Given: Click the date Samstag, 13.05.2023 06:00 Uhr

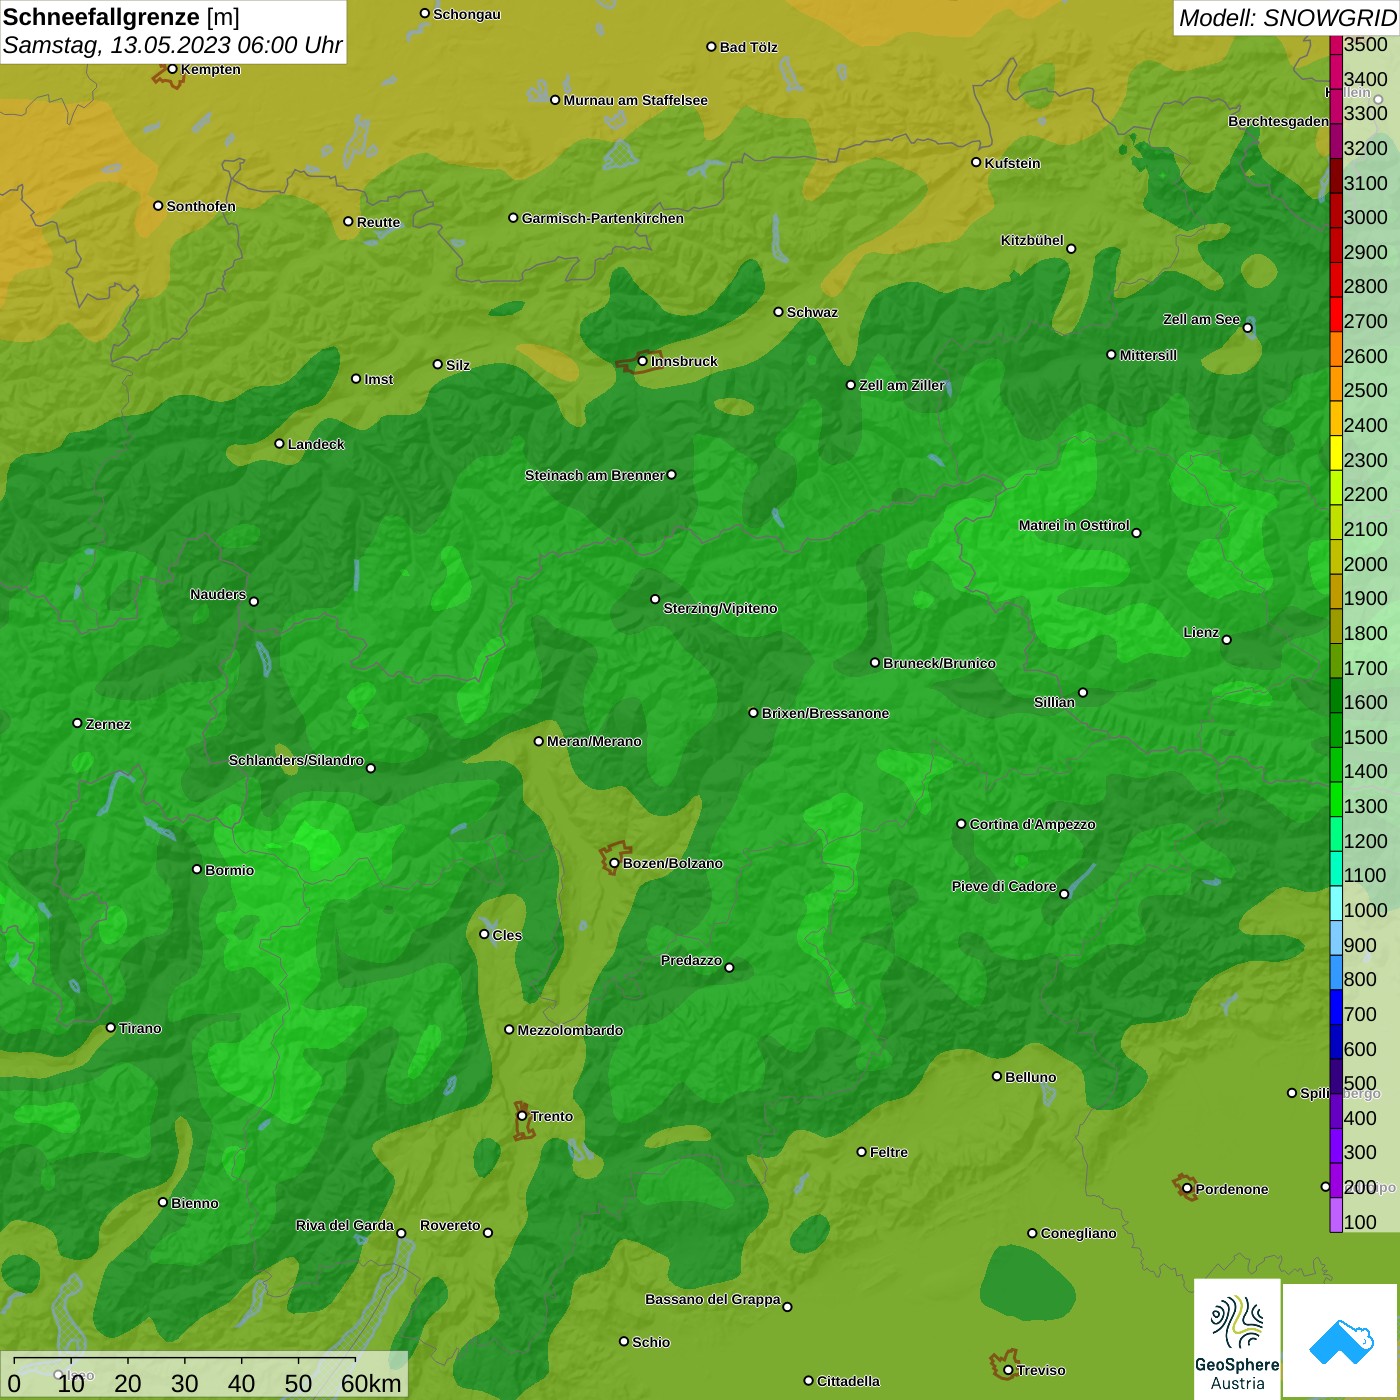Looking at the screenshot, I should click(173, 45).
